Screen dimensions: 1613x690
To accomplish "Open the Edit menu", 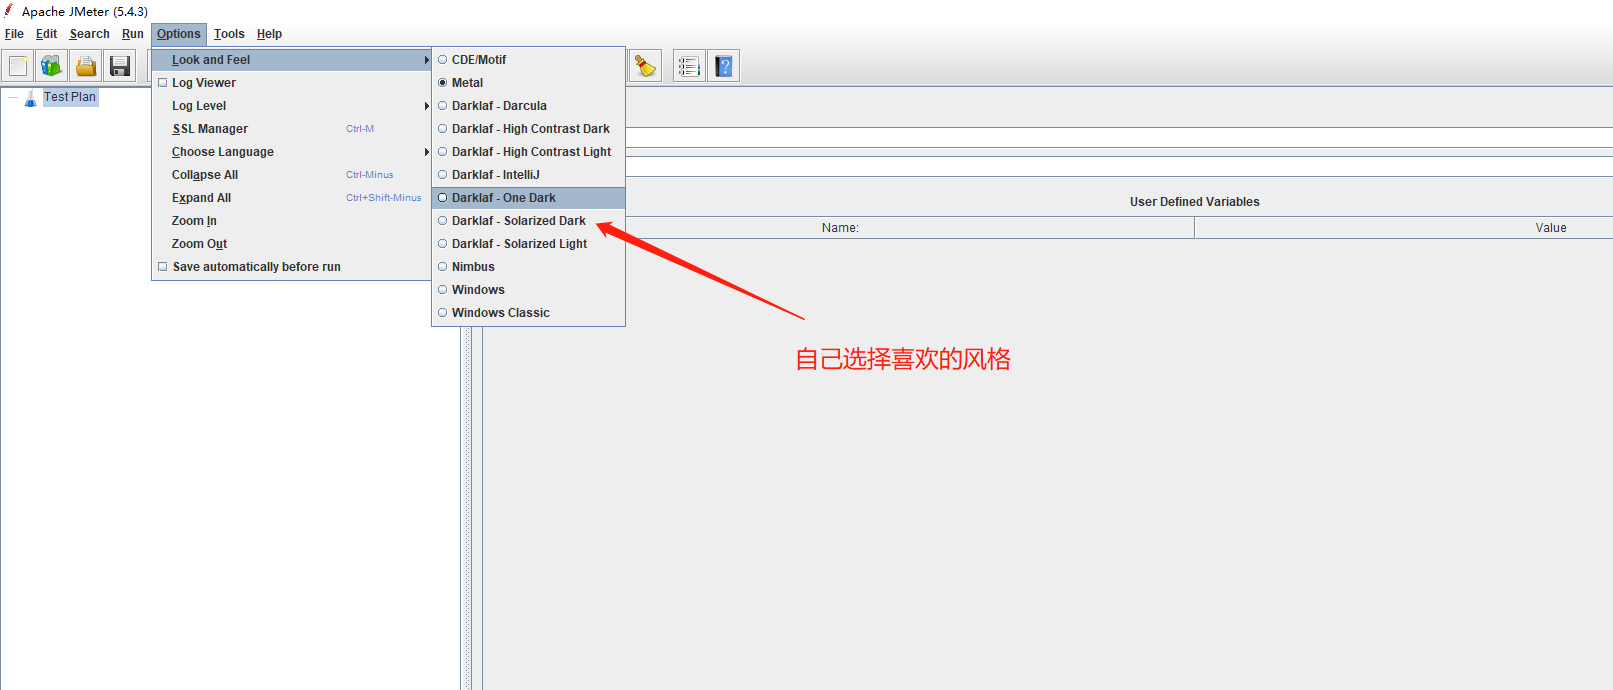I will 46,34.
